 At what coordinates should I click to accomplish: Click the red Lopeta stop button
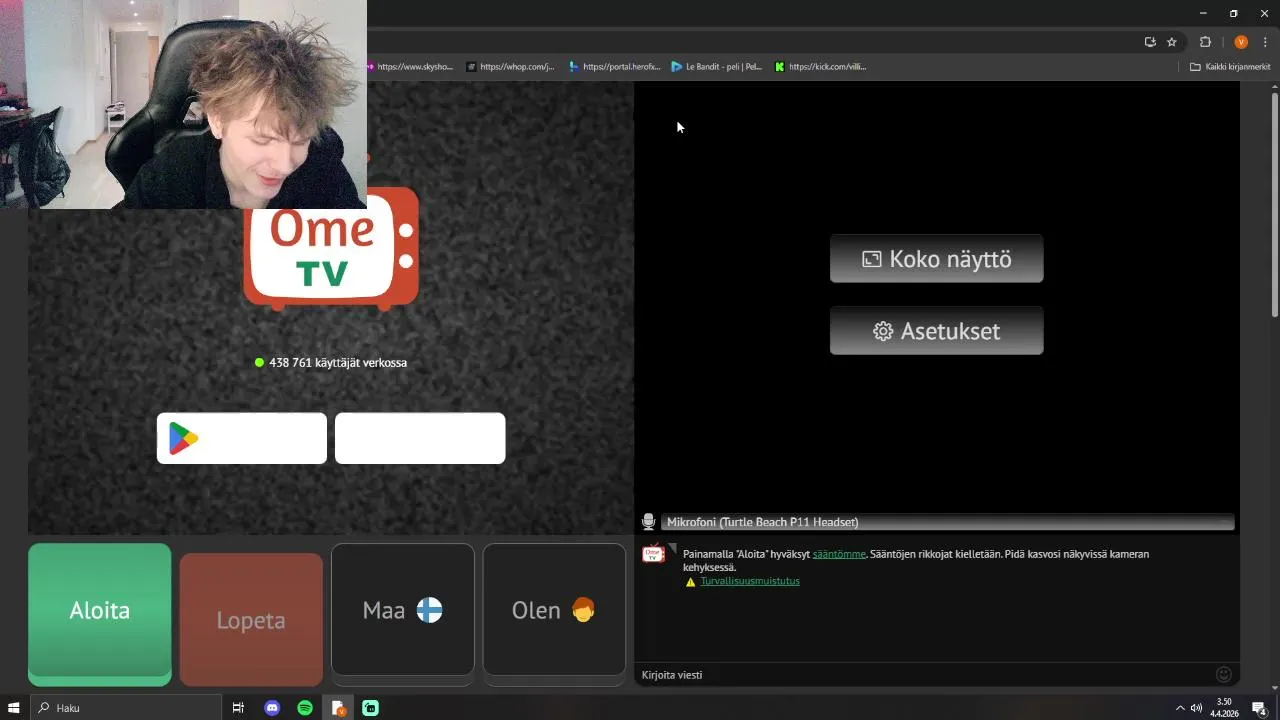click(x=251, y=620)
